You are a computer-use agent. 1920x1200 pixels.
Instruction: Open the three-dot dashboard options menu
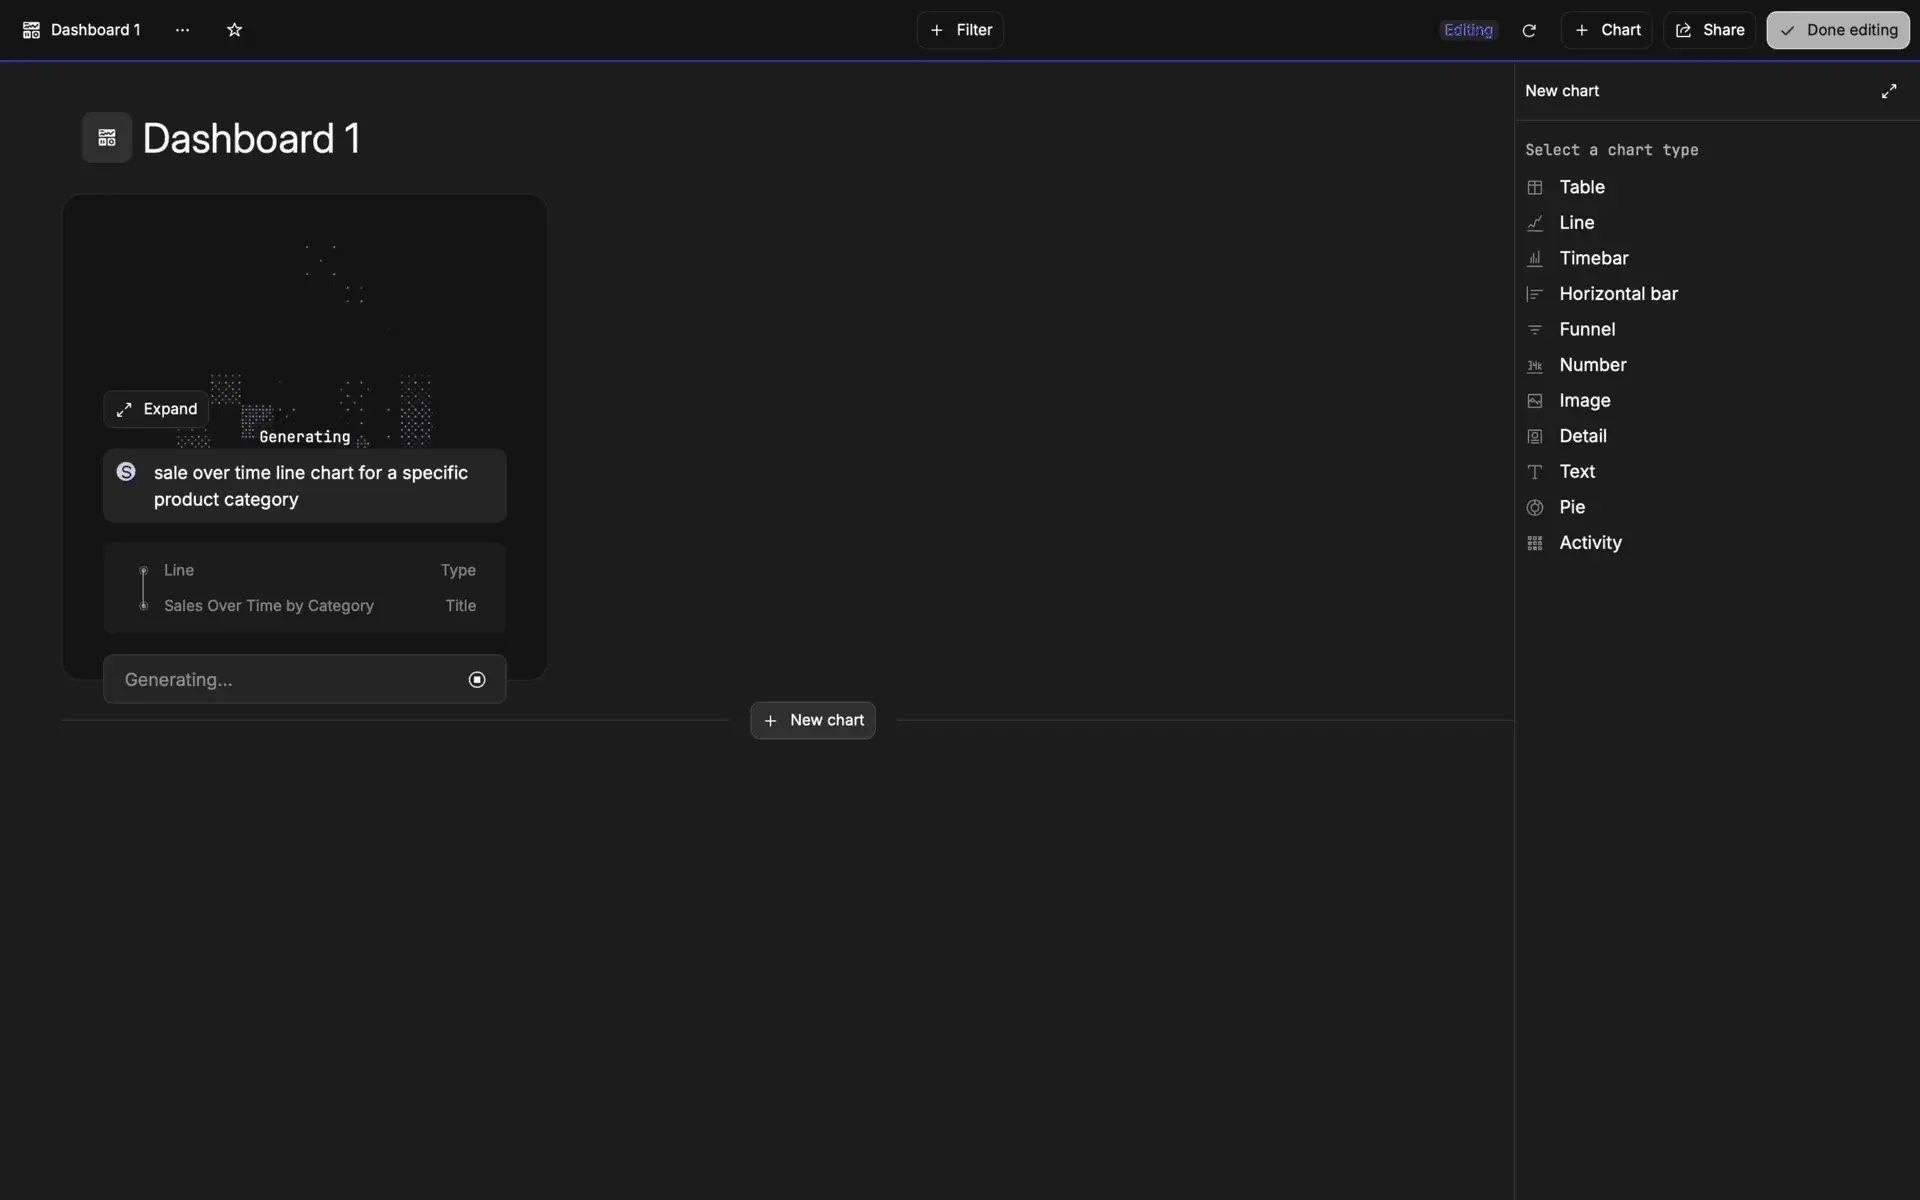click(x=182, y=30)
